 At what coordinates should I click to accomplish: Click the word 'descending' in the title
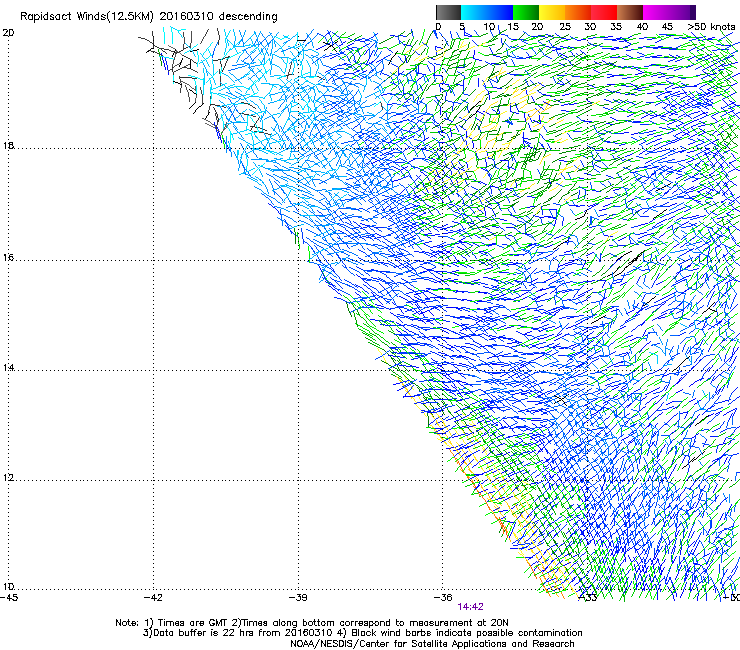pos(248,17)
